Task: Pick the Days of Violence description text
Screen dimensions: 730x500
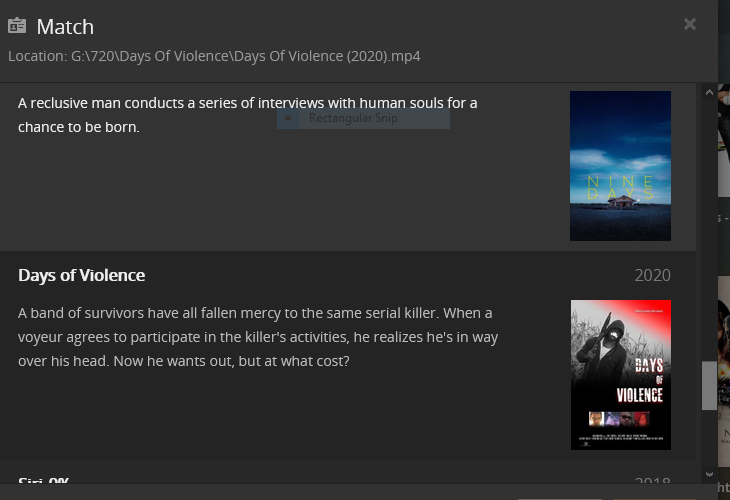Action: click(x=258, y=336)
